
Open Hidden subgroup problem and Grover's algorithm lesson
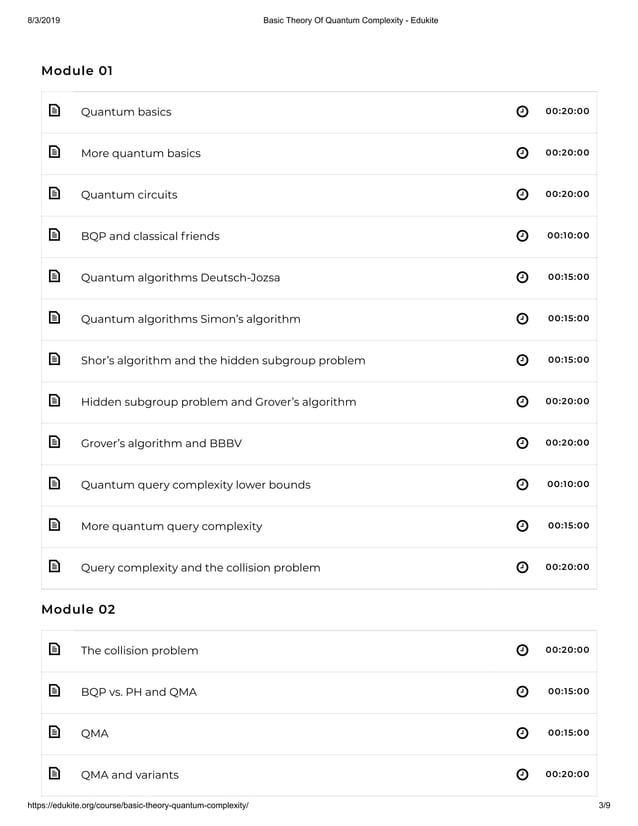coord(218,402)
